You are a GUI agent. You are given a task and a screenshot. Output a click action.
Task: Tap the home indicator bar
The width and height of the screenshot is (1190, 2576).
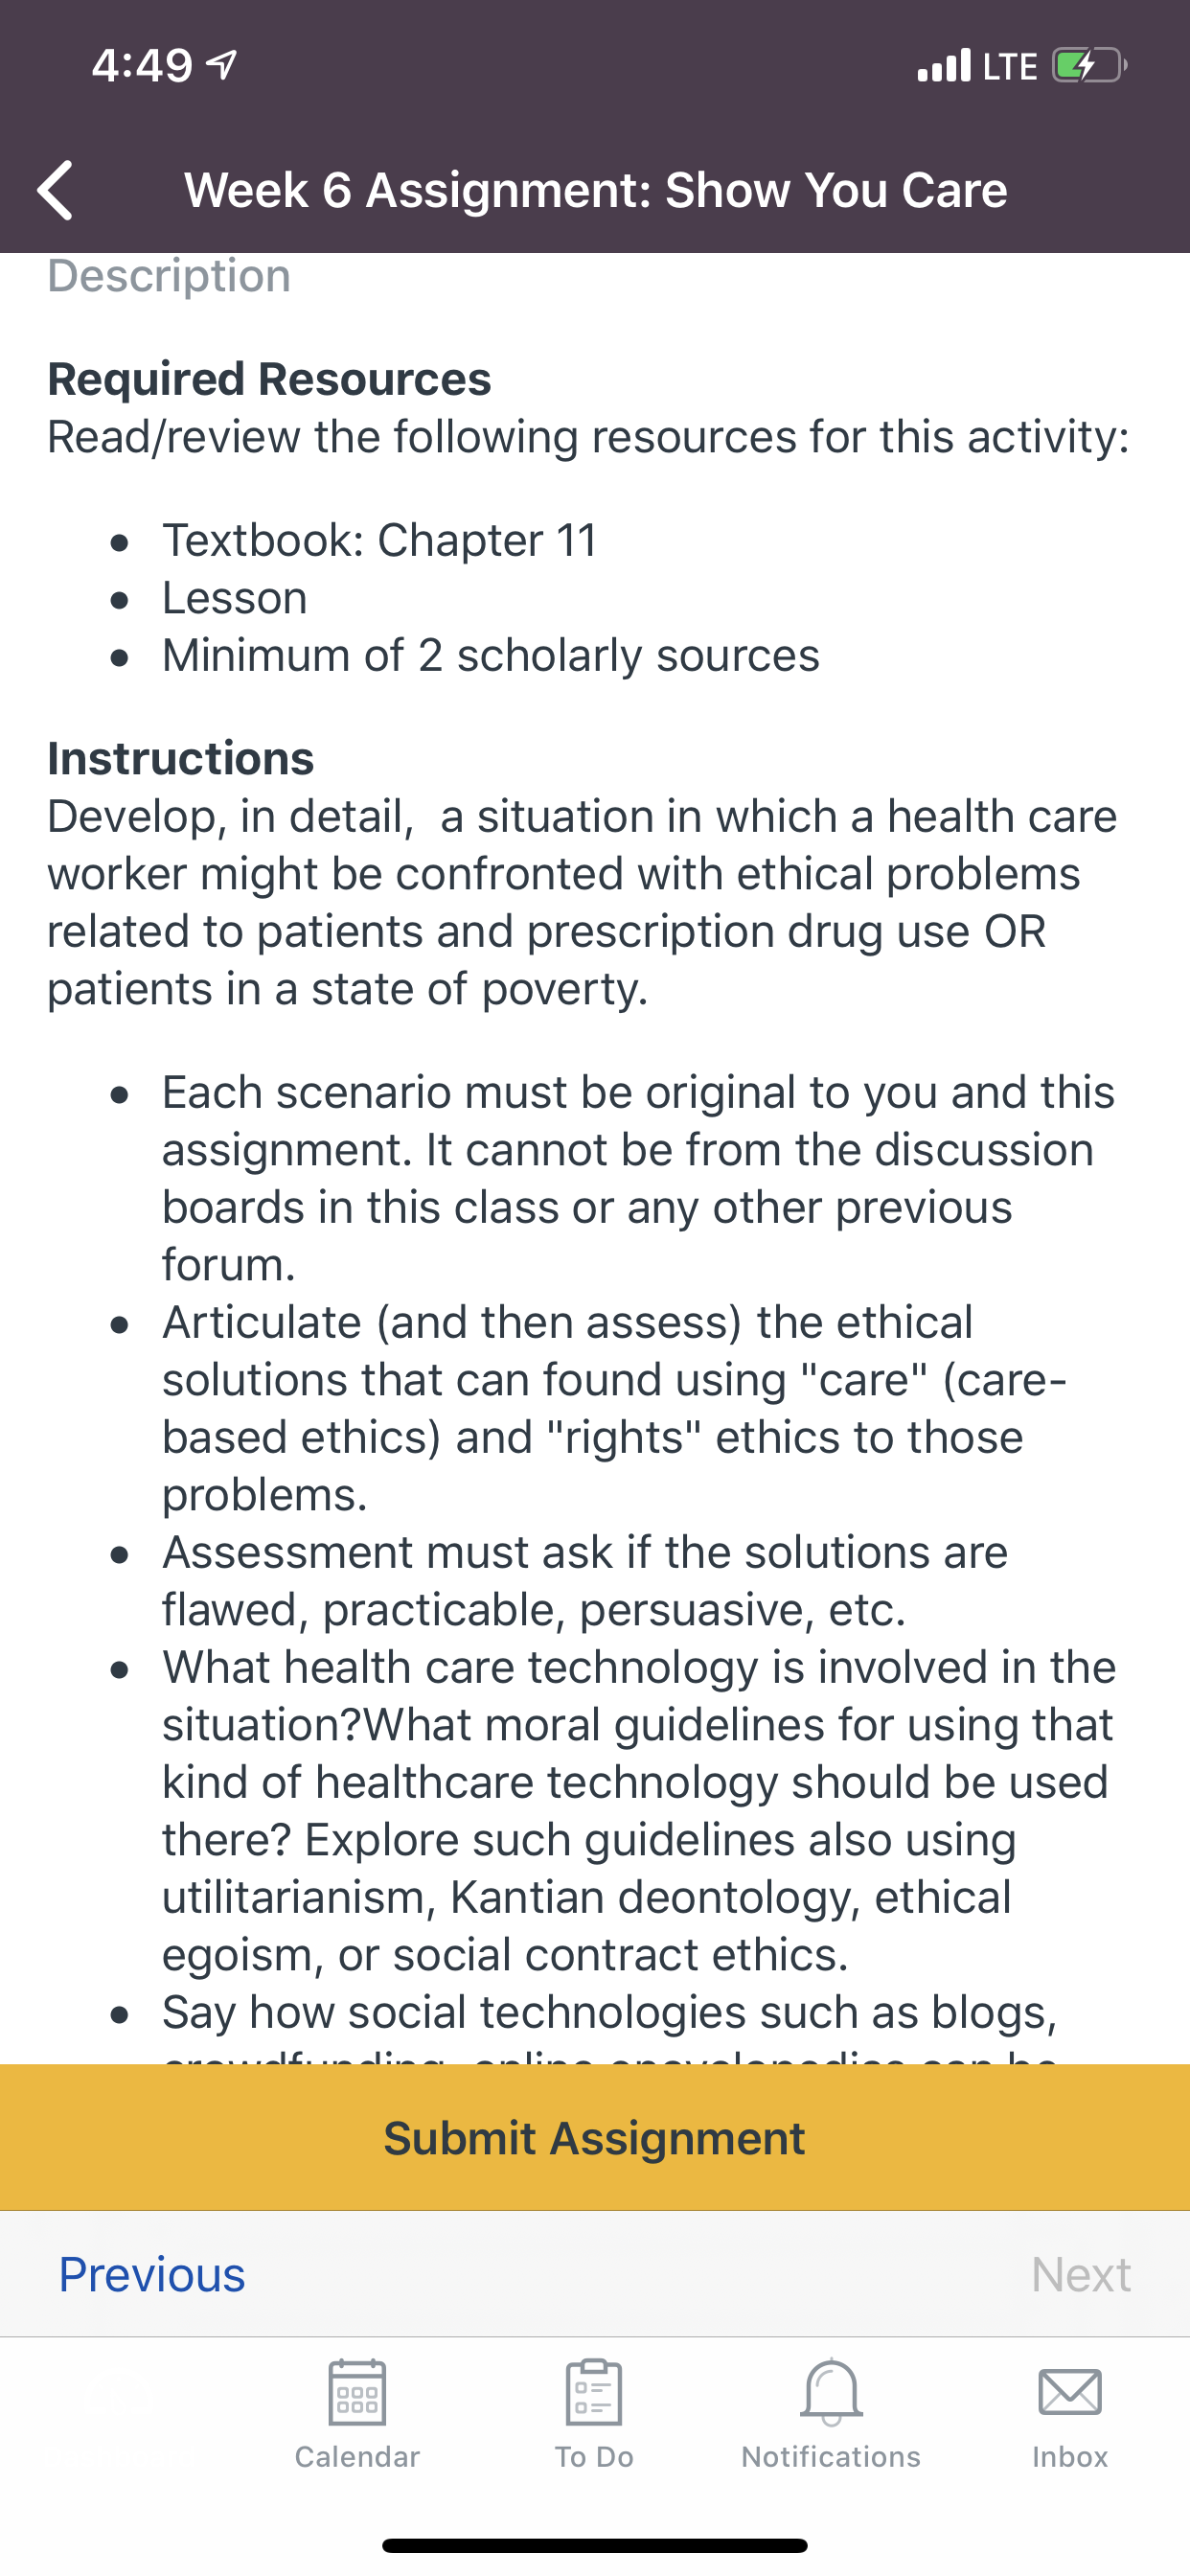pyautogui.click(x=595, y=2545)
